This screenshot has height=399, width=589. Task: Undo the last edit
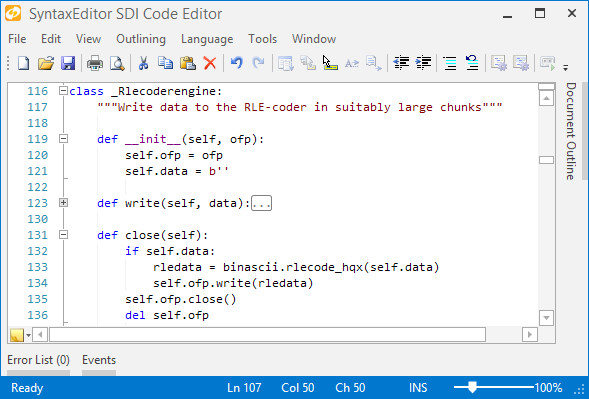pyautogui.click(x=236, y=62)
